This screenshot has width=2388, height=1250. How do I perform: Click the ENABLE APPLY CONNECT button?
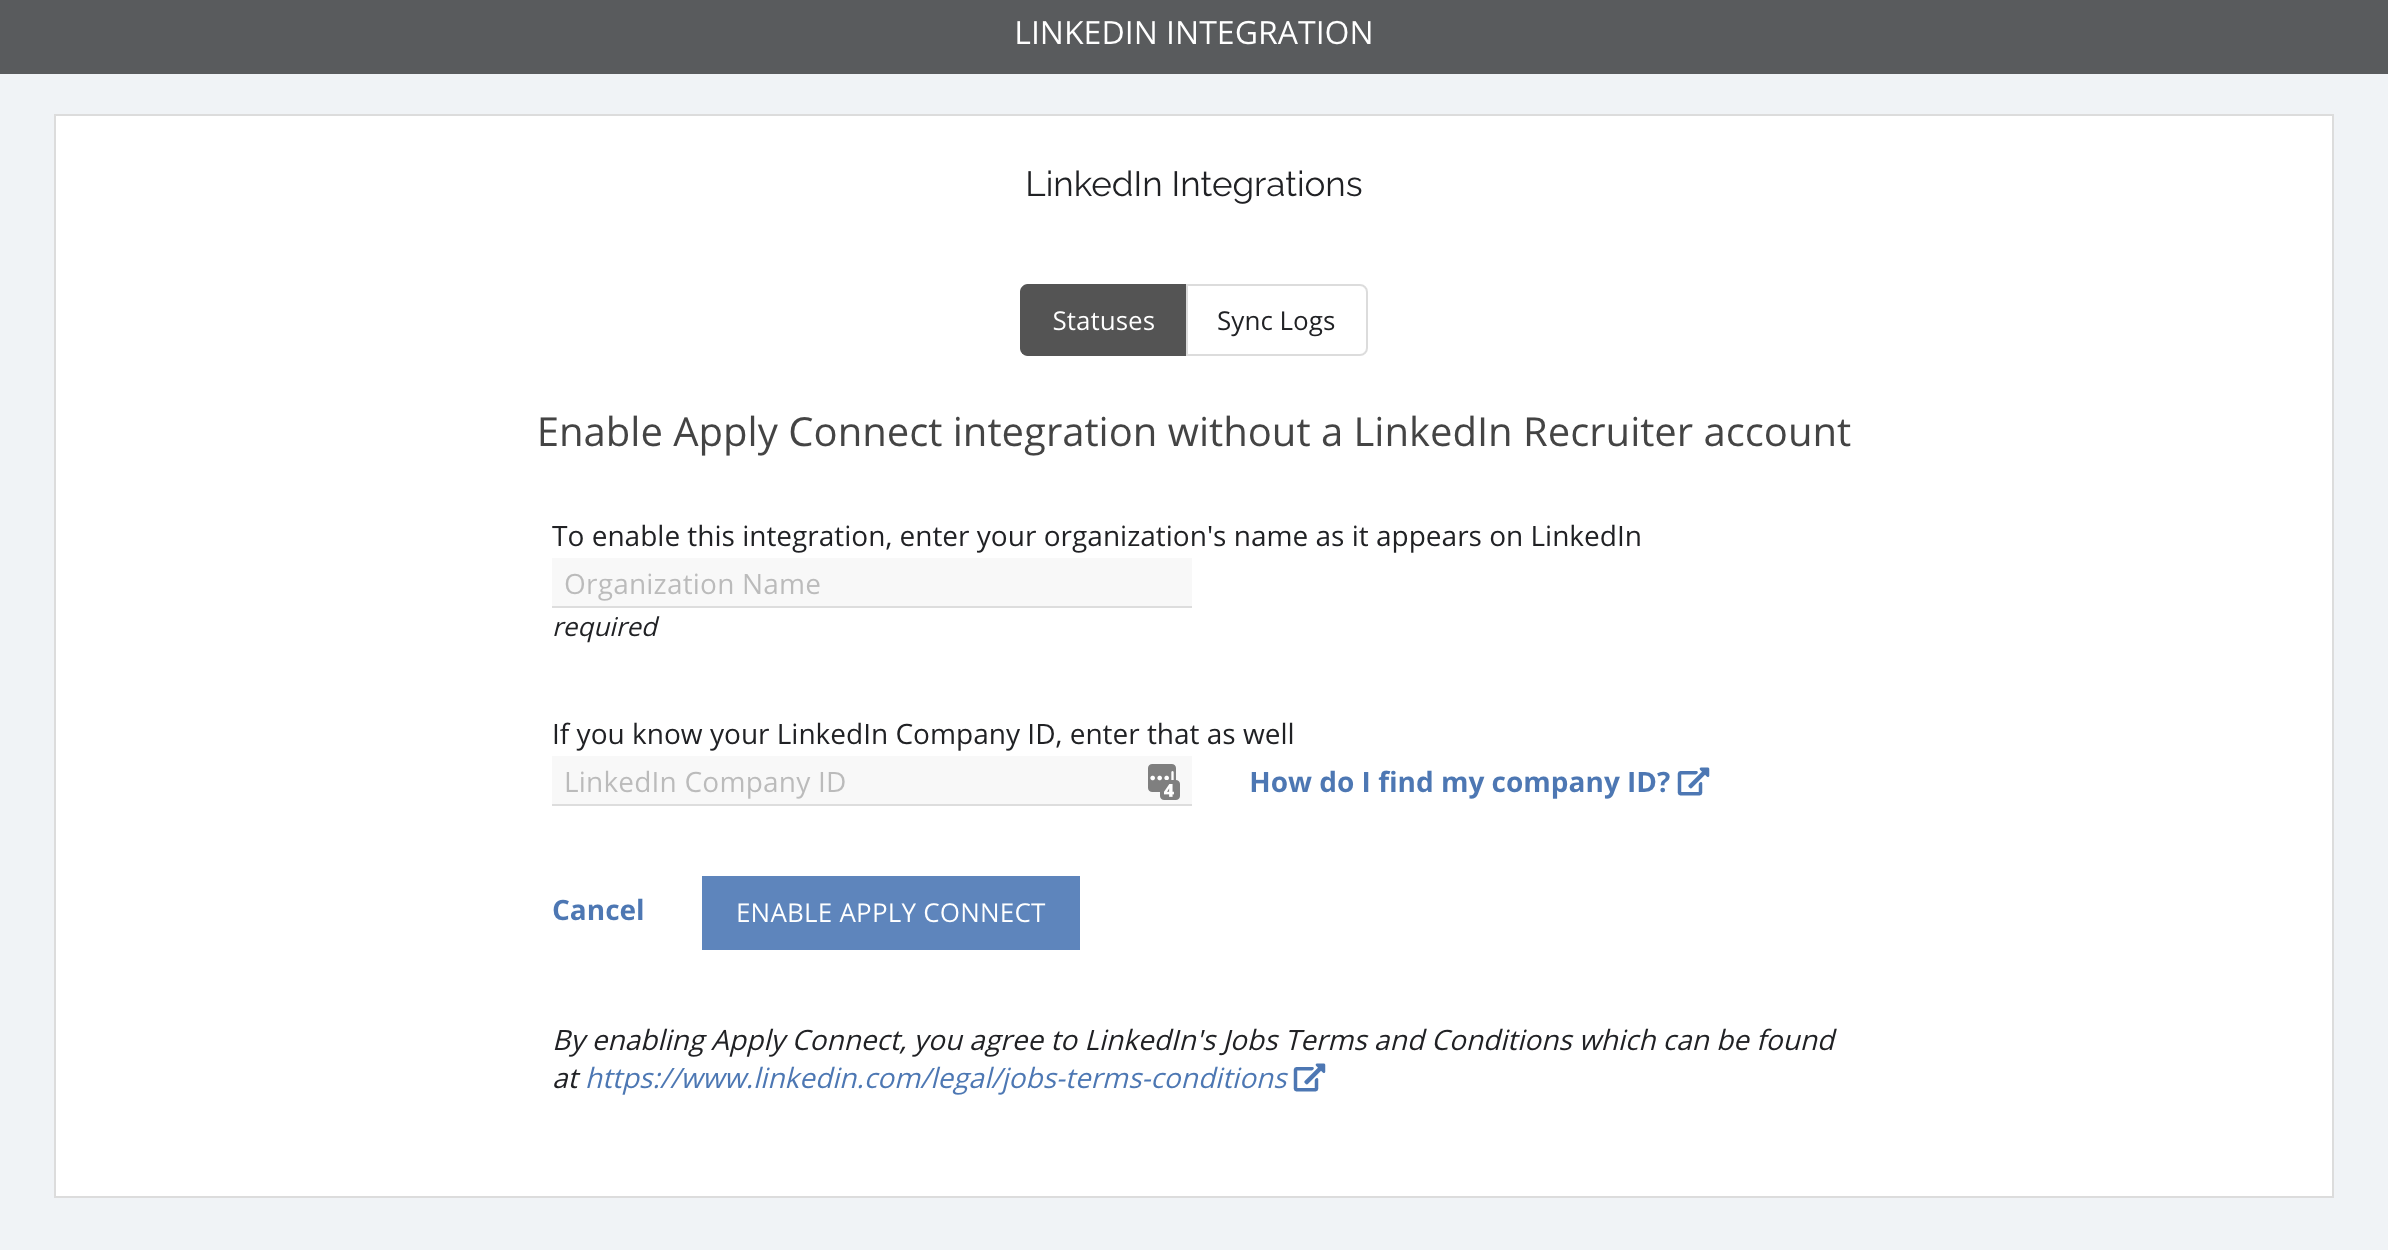[x=891, y=913]
